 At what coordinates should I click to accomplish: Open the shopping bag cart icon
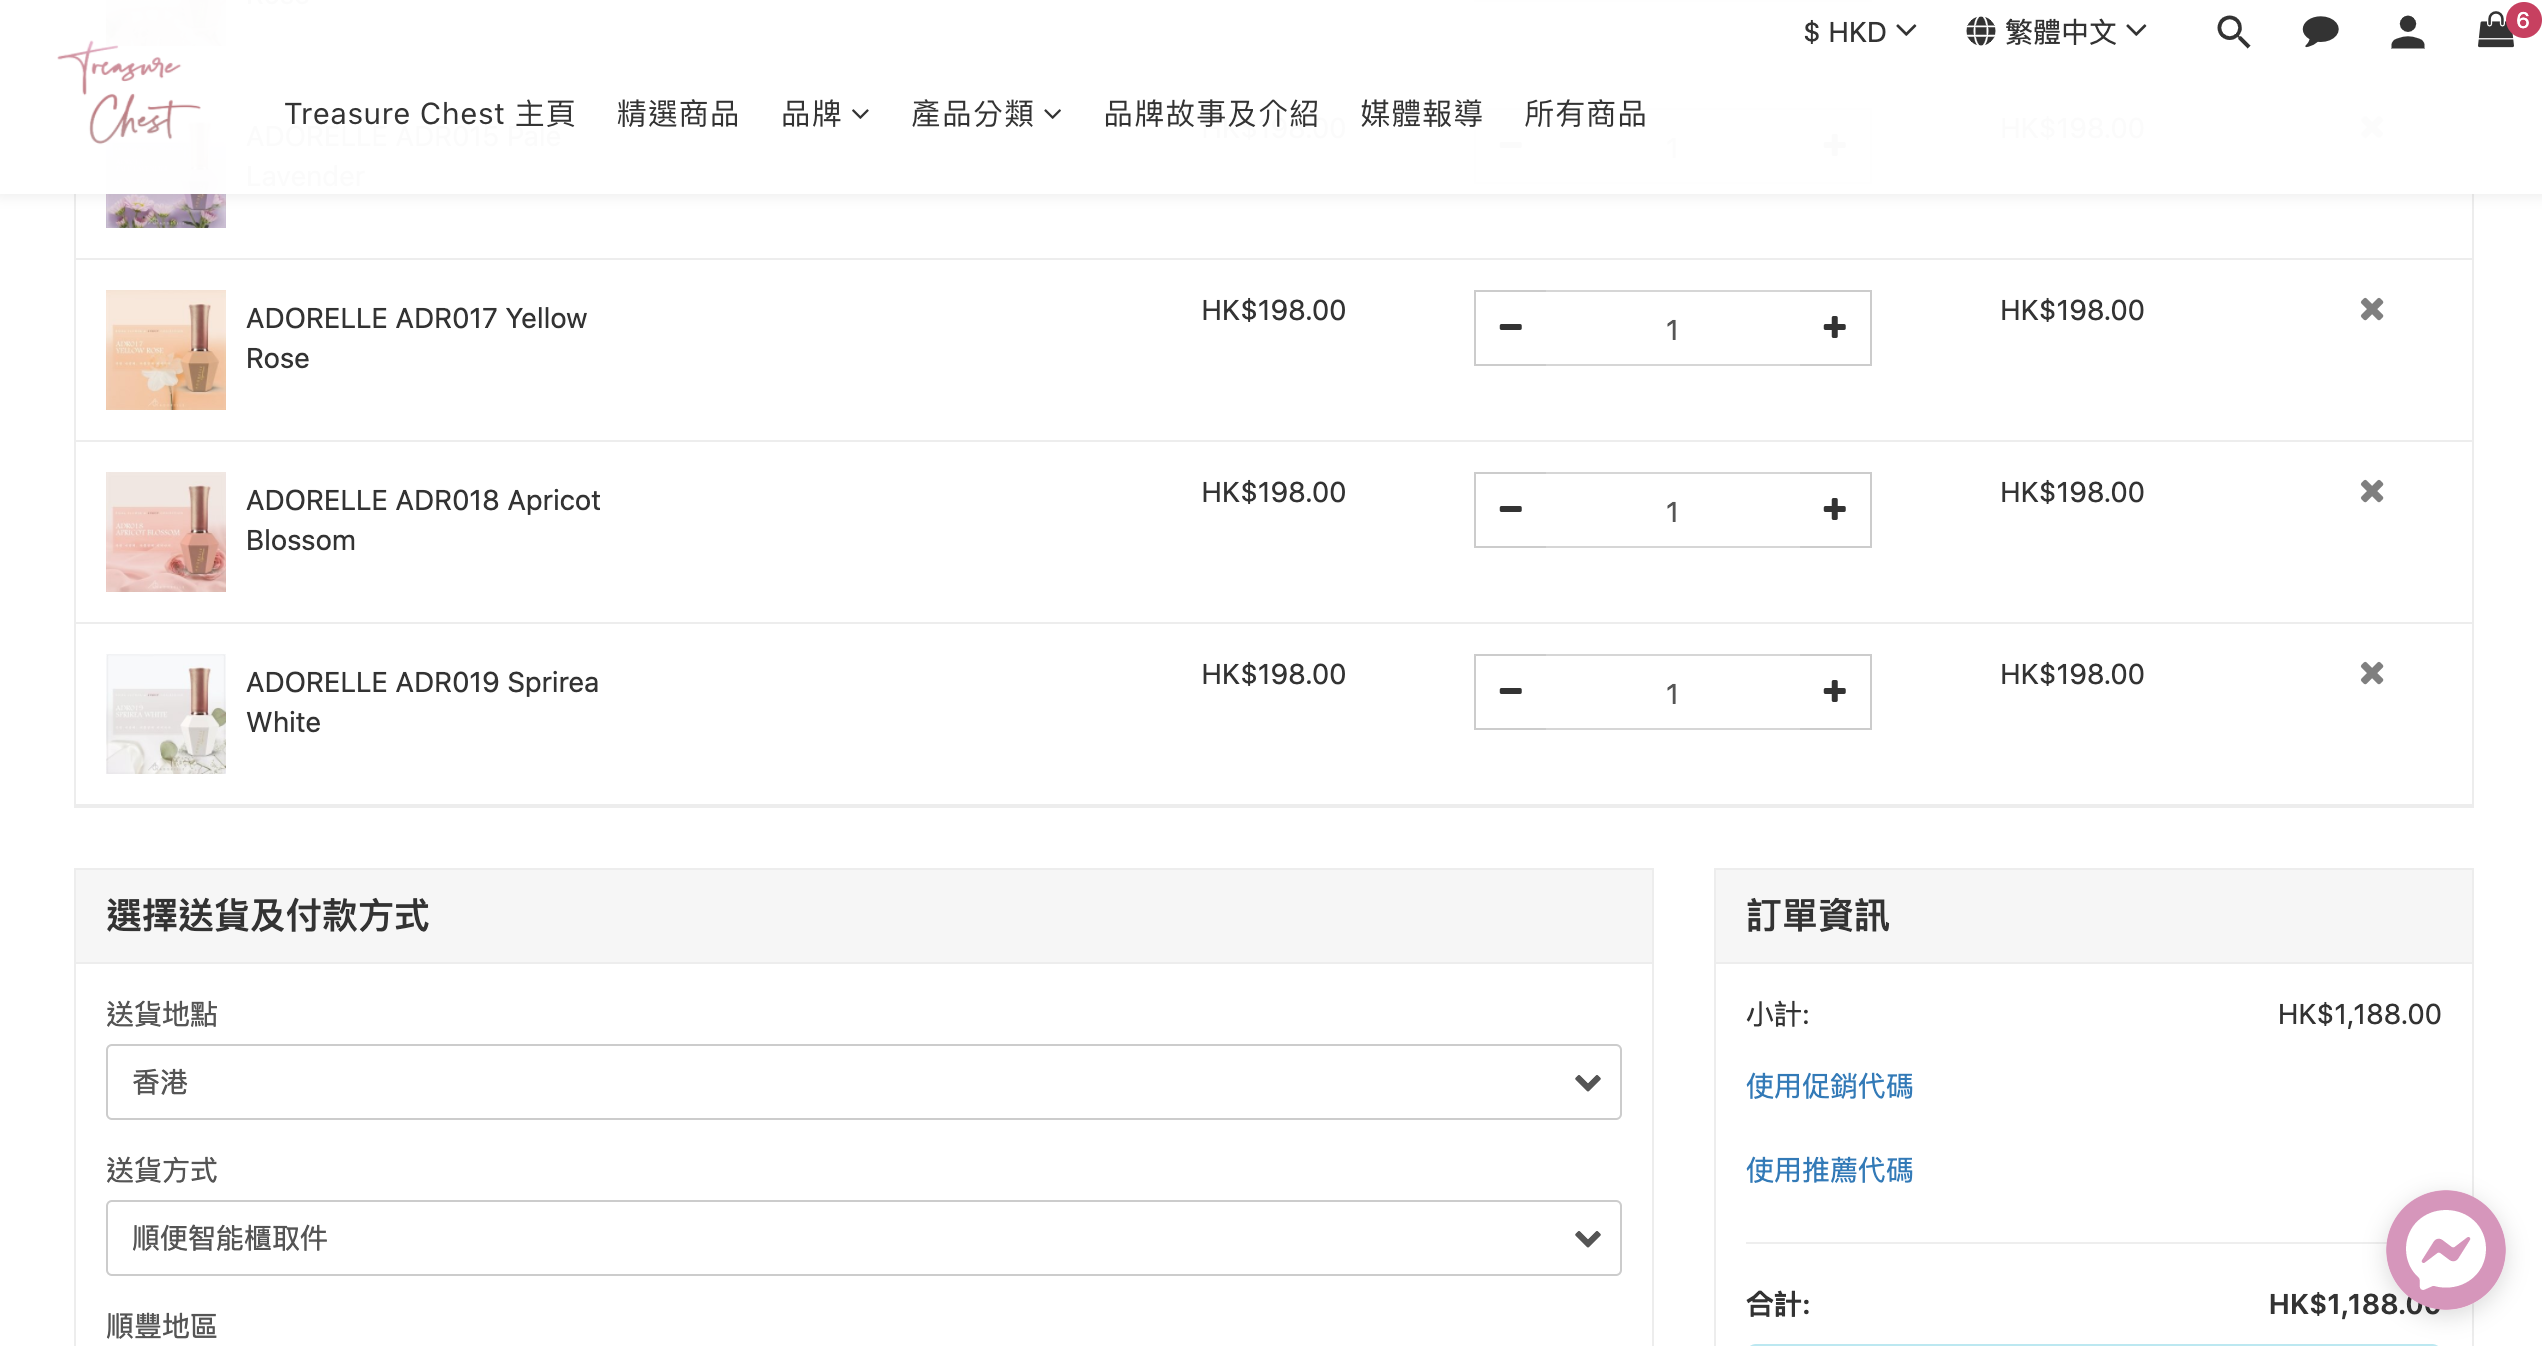pyautogui.click(x=2497, y=30)
